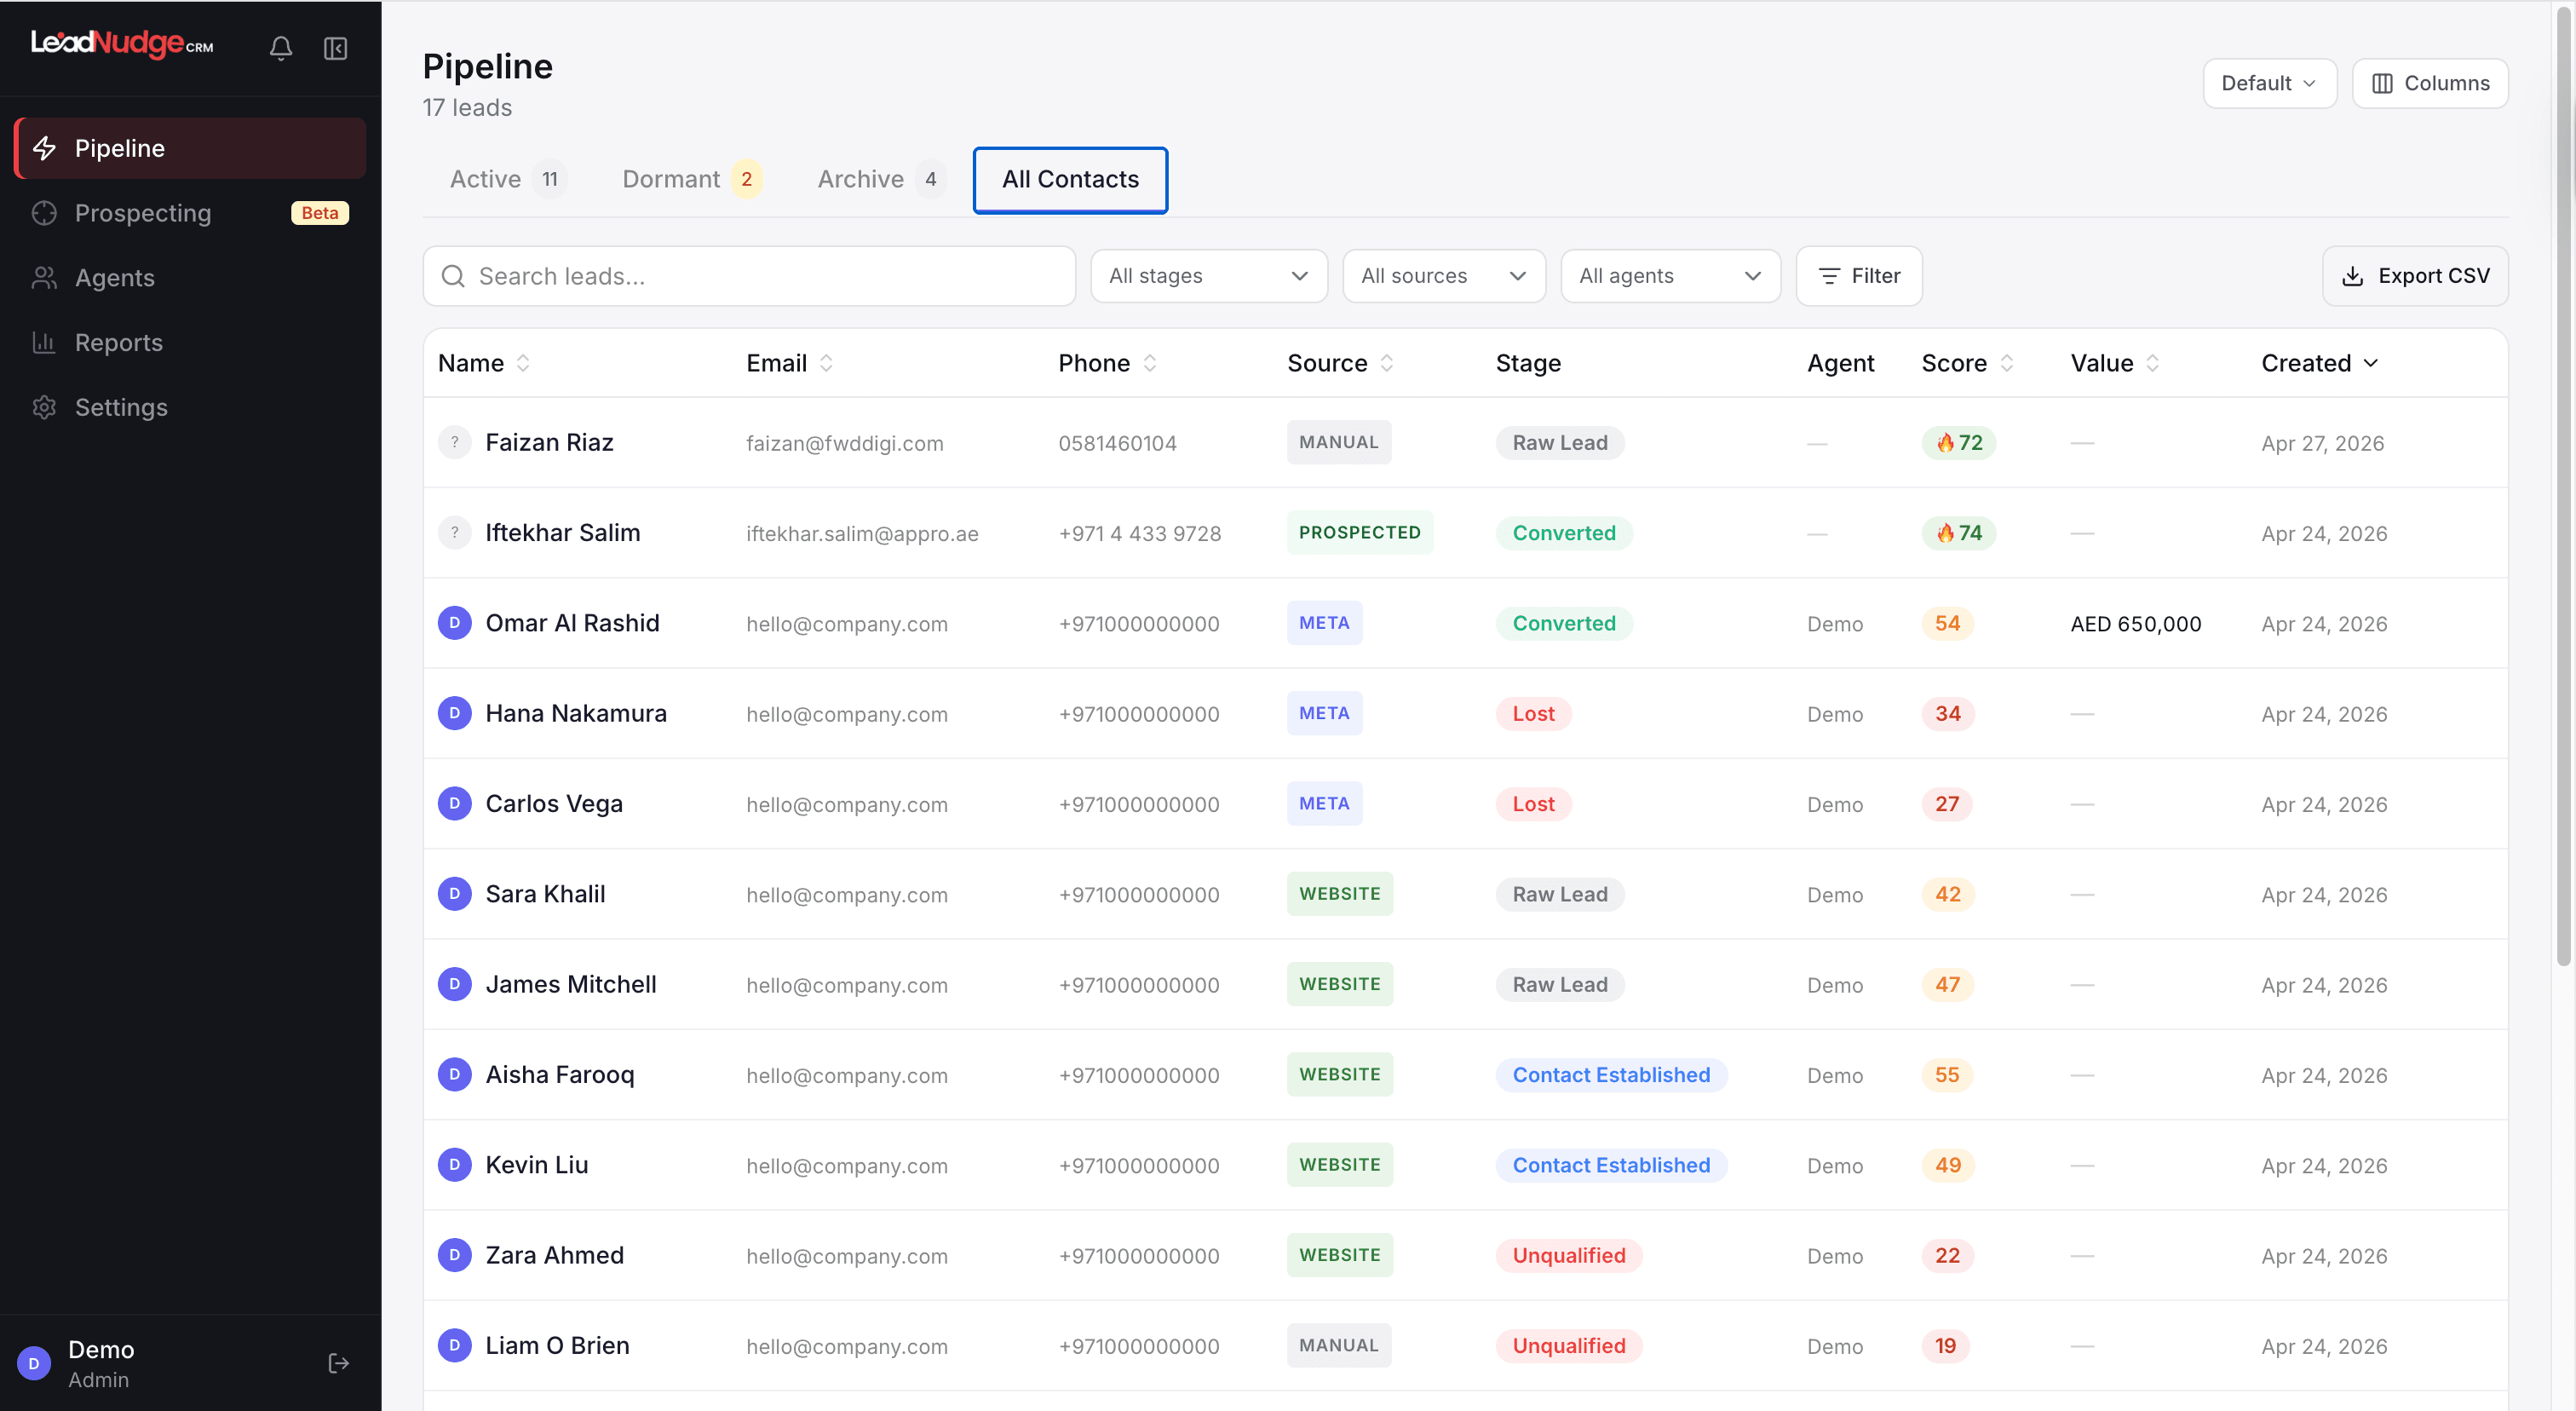The width and height of the screenshot is (2576, 1411).
Task: Click Sara Khalil's WEBSITE source badge
Action: point(1340,894)
